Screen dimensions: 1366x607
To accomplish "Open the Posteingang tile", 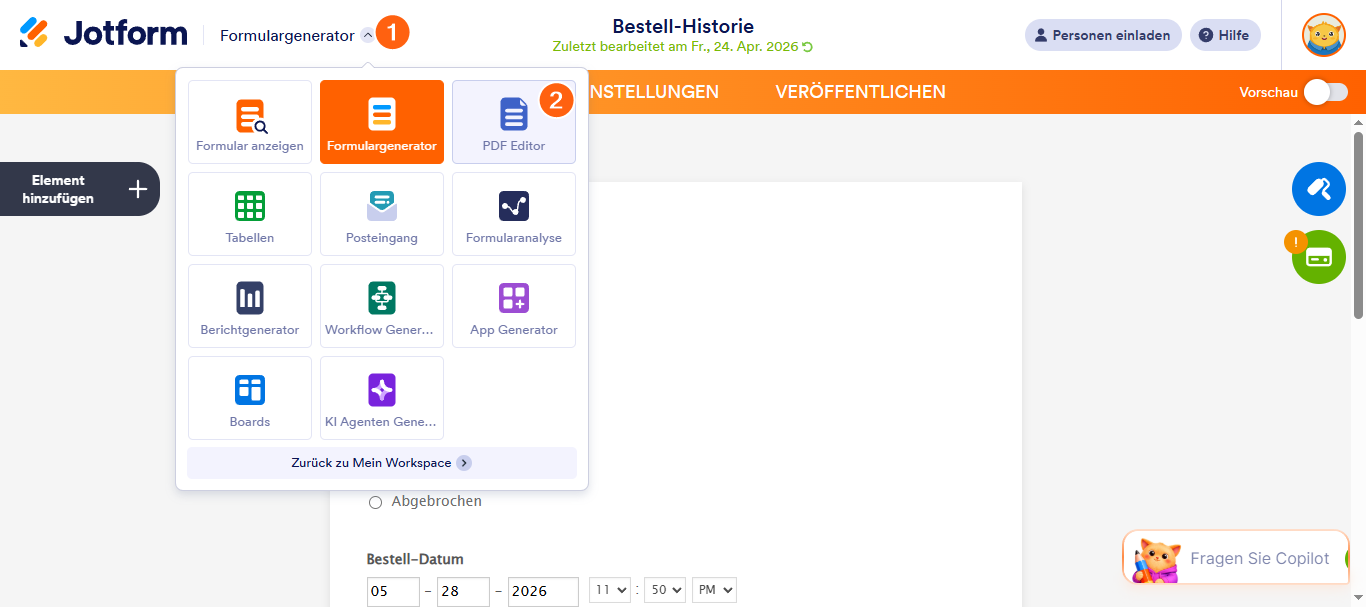I will click(382, 214).
